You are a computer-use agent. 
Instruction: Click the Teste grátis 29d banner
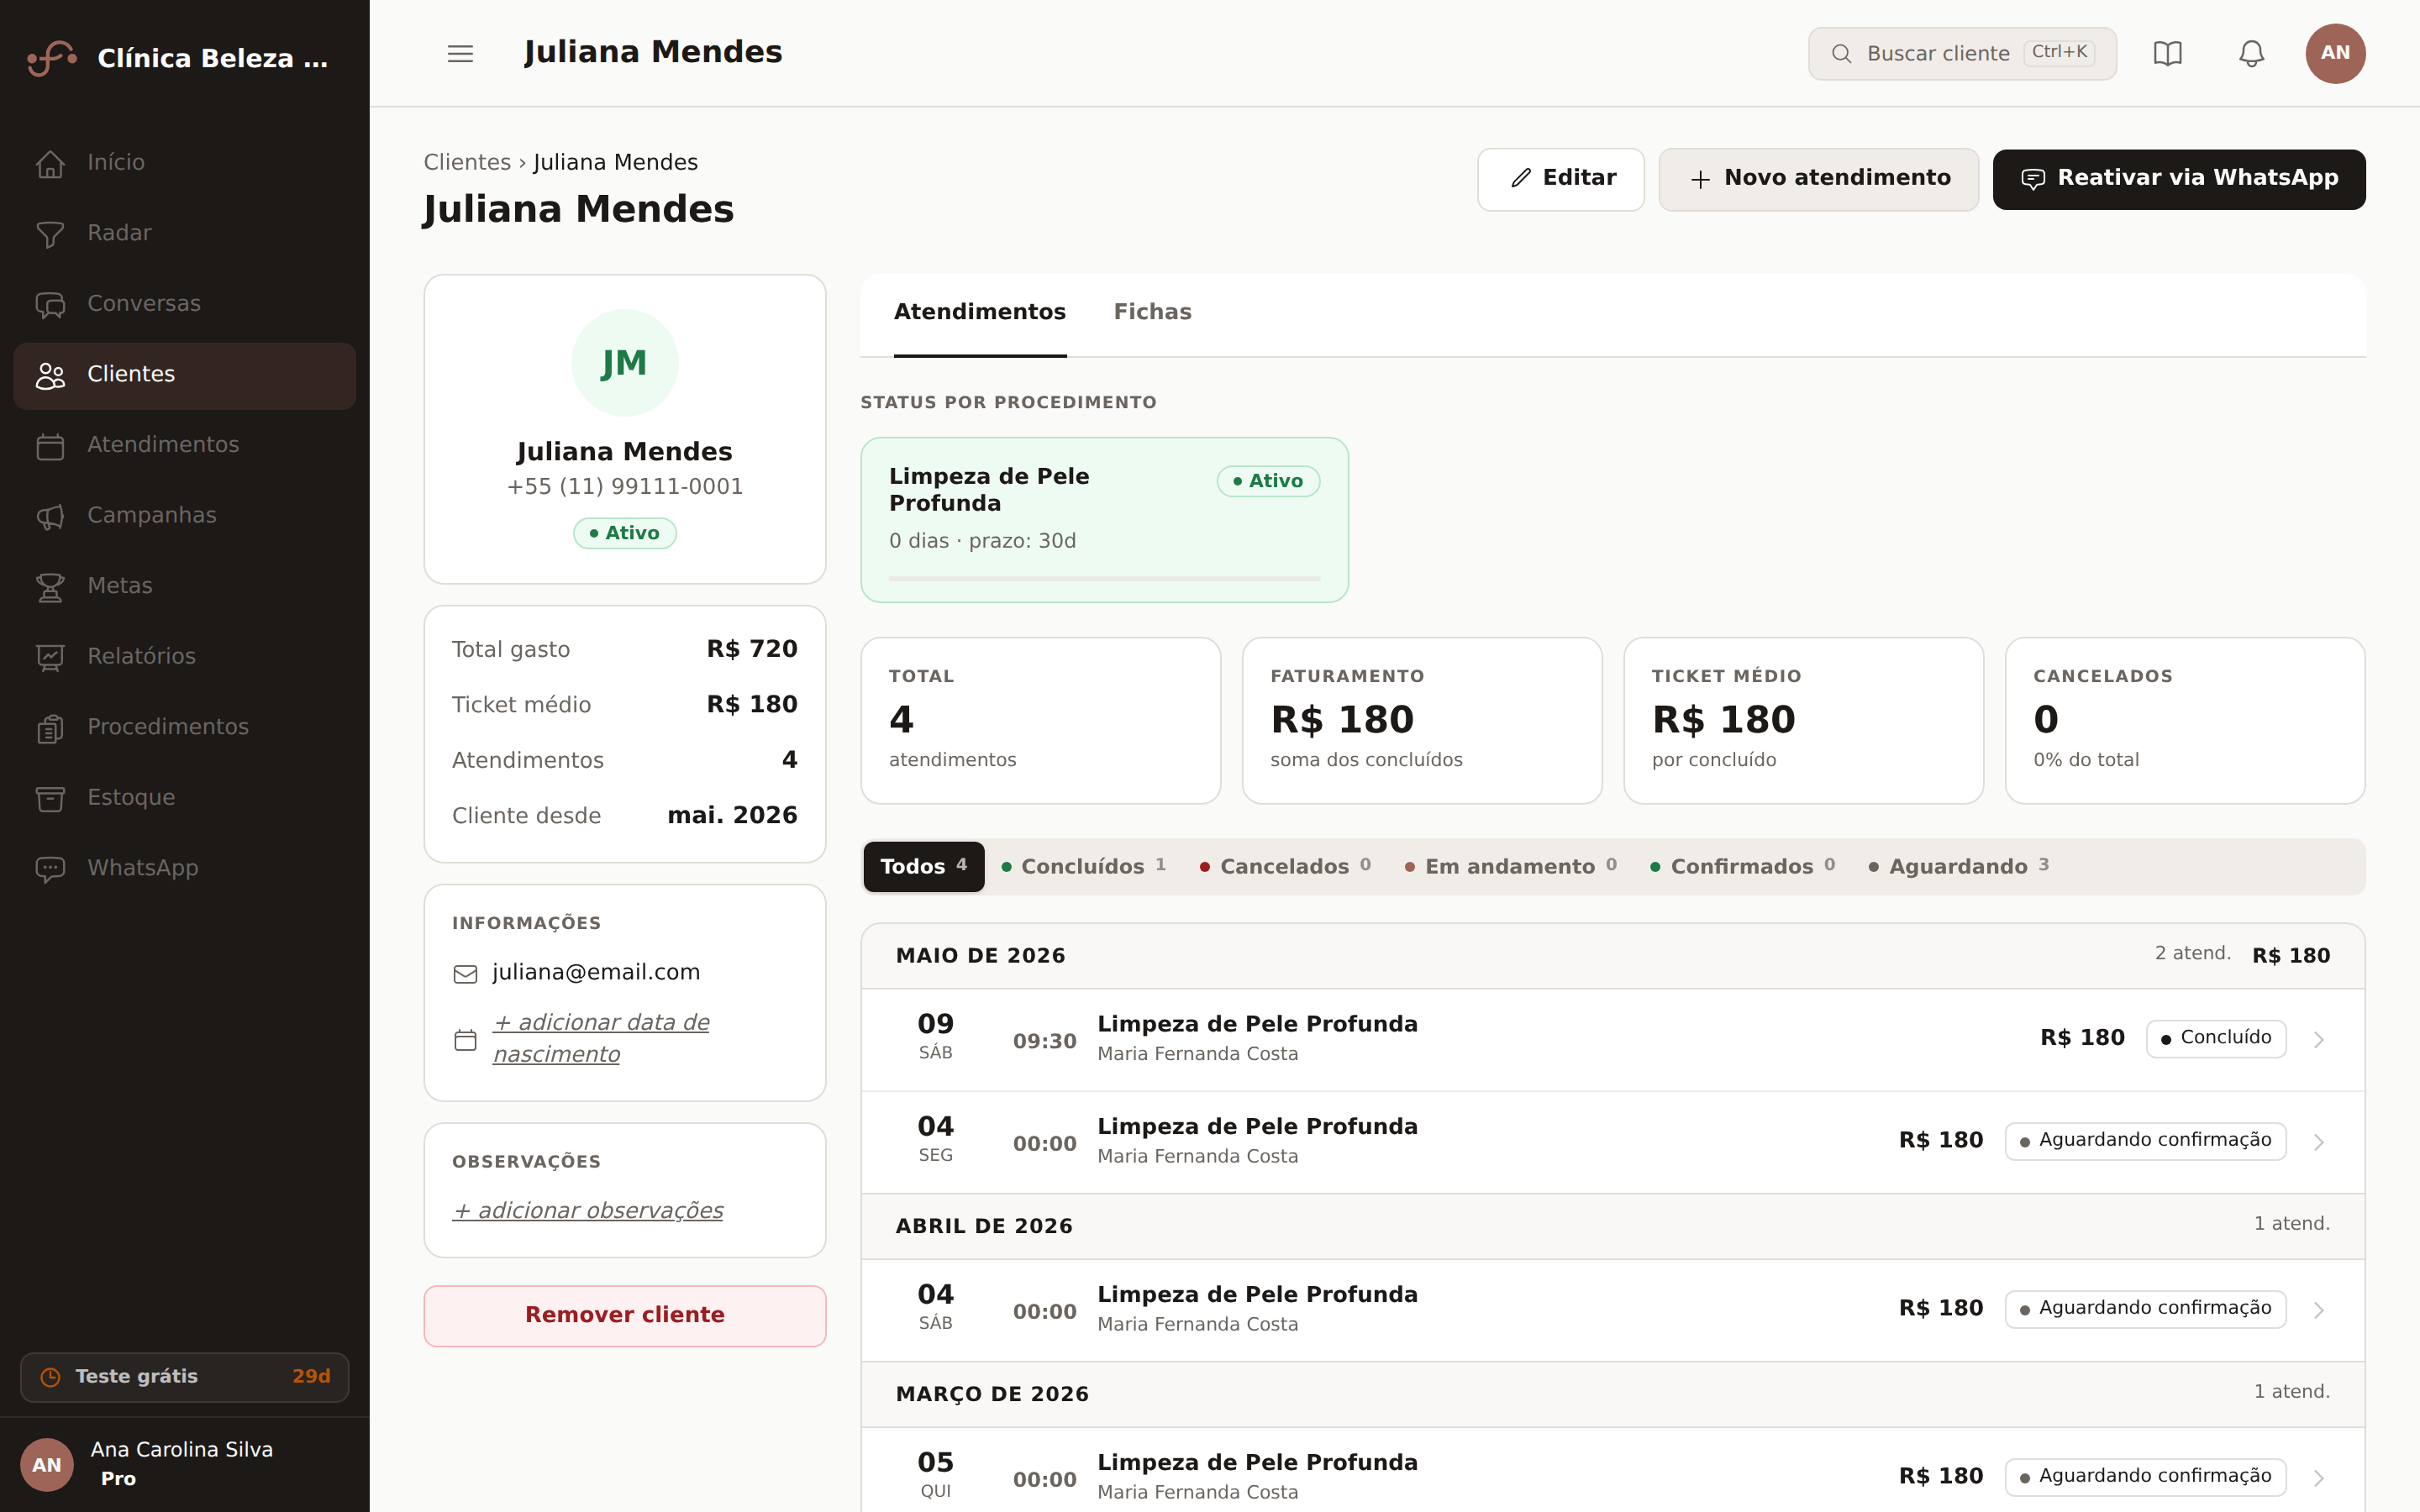[x=184, y=1377]
